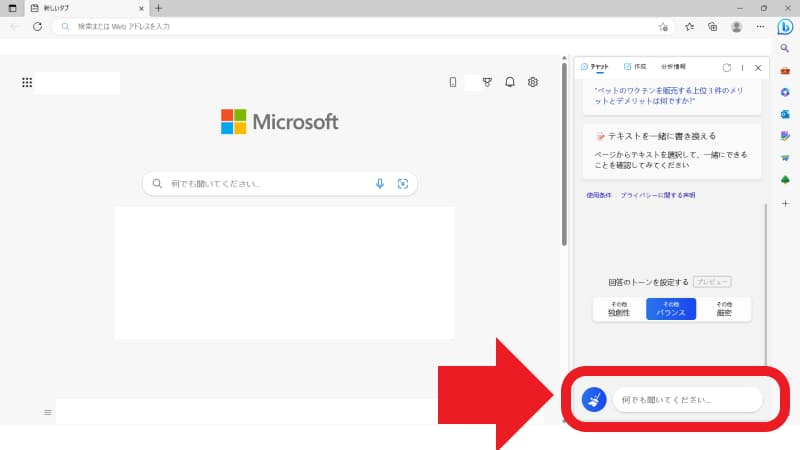The image size is (800, 450).
Task: Select the 独創性 tone option
Action: coord(619,309)
